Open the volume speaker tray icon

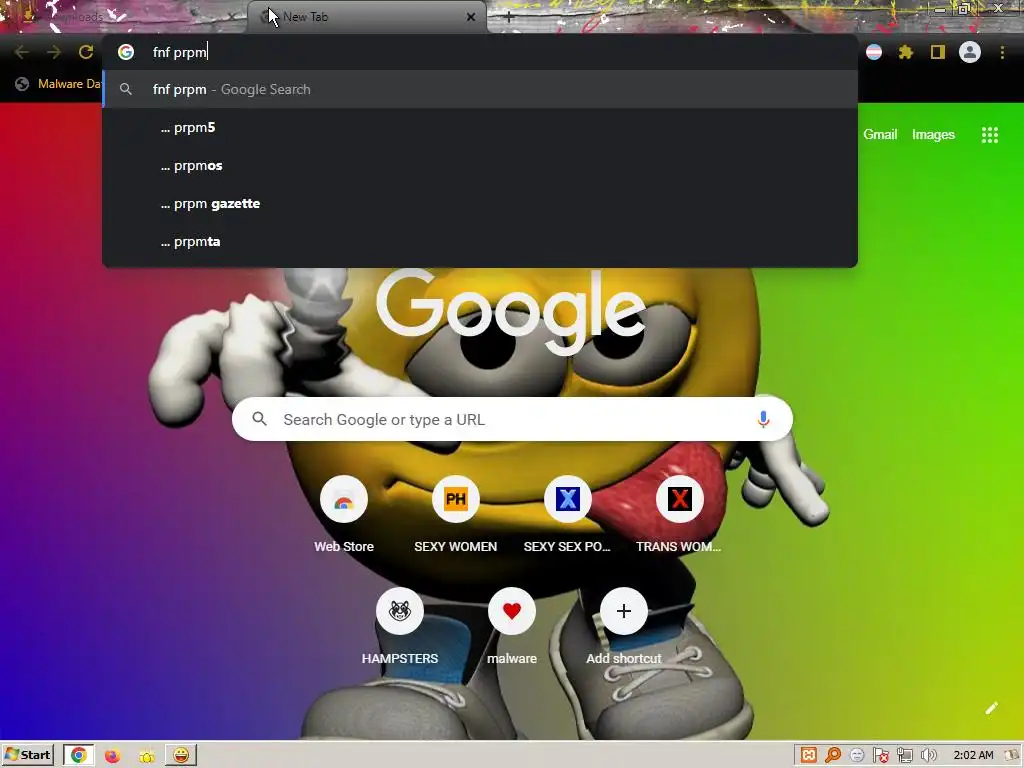(929, 756)
